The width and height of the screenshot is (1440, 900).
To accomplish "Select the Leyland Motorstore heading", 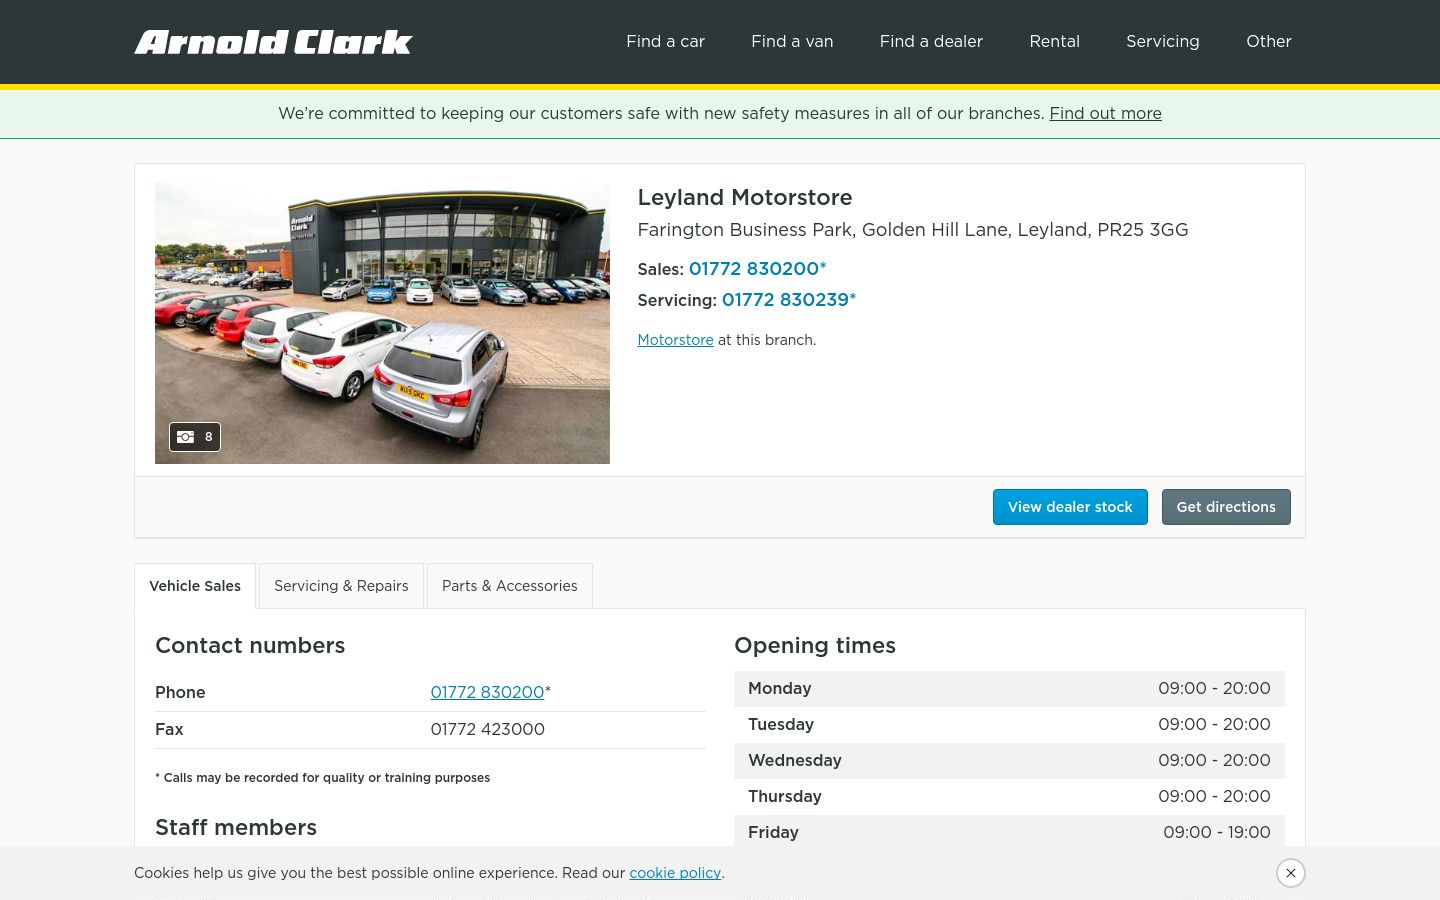I will tap(745, 197).
